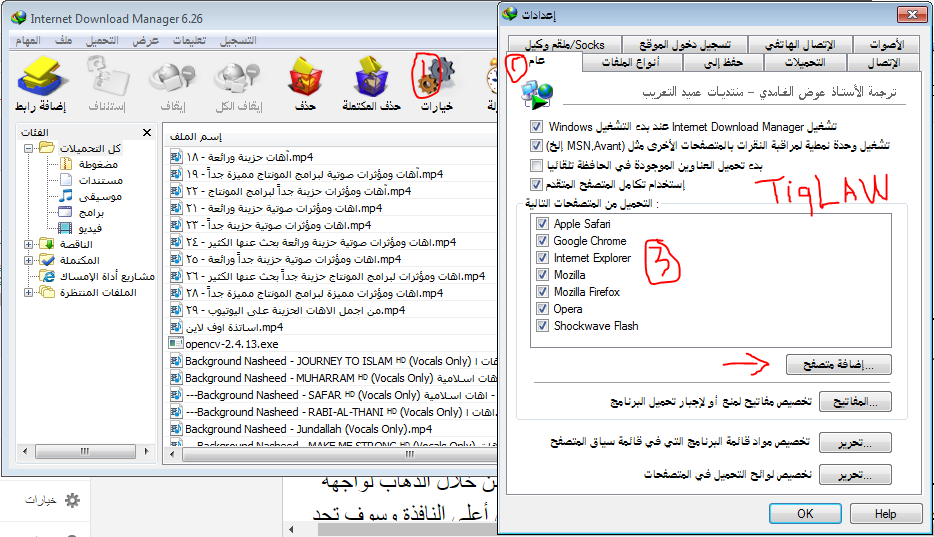934x537 pixels.
Task: Collapse the All Downloads (كل التحميلات) tree node
Action: 28,148
